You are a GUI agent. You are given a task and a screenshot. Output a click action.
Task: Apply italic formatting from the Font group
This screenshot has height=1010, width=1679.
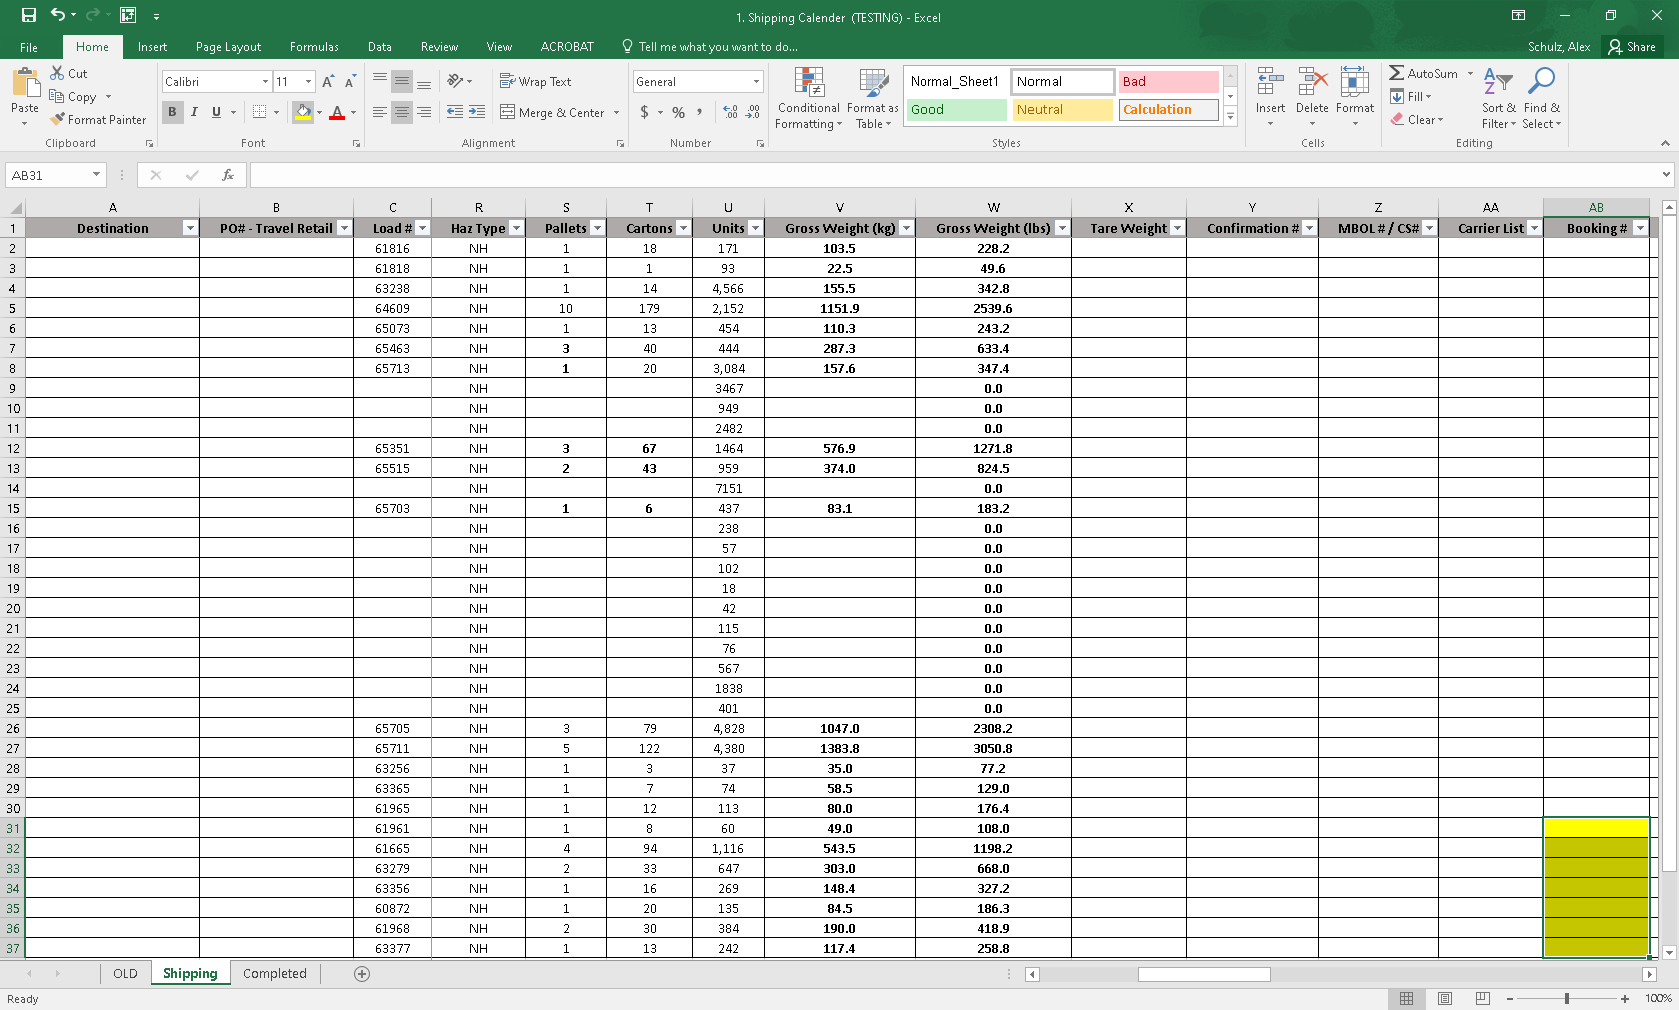click(x=194, y=112)
